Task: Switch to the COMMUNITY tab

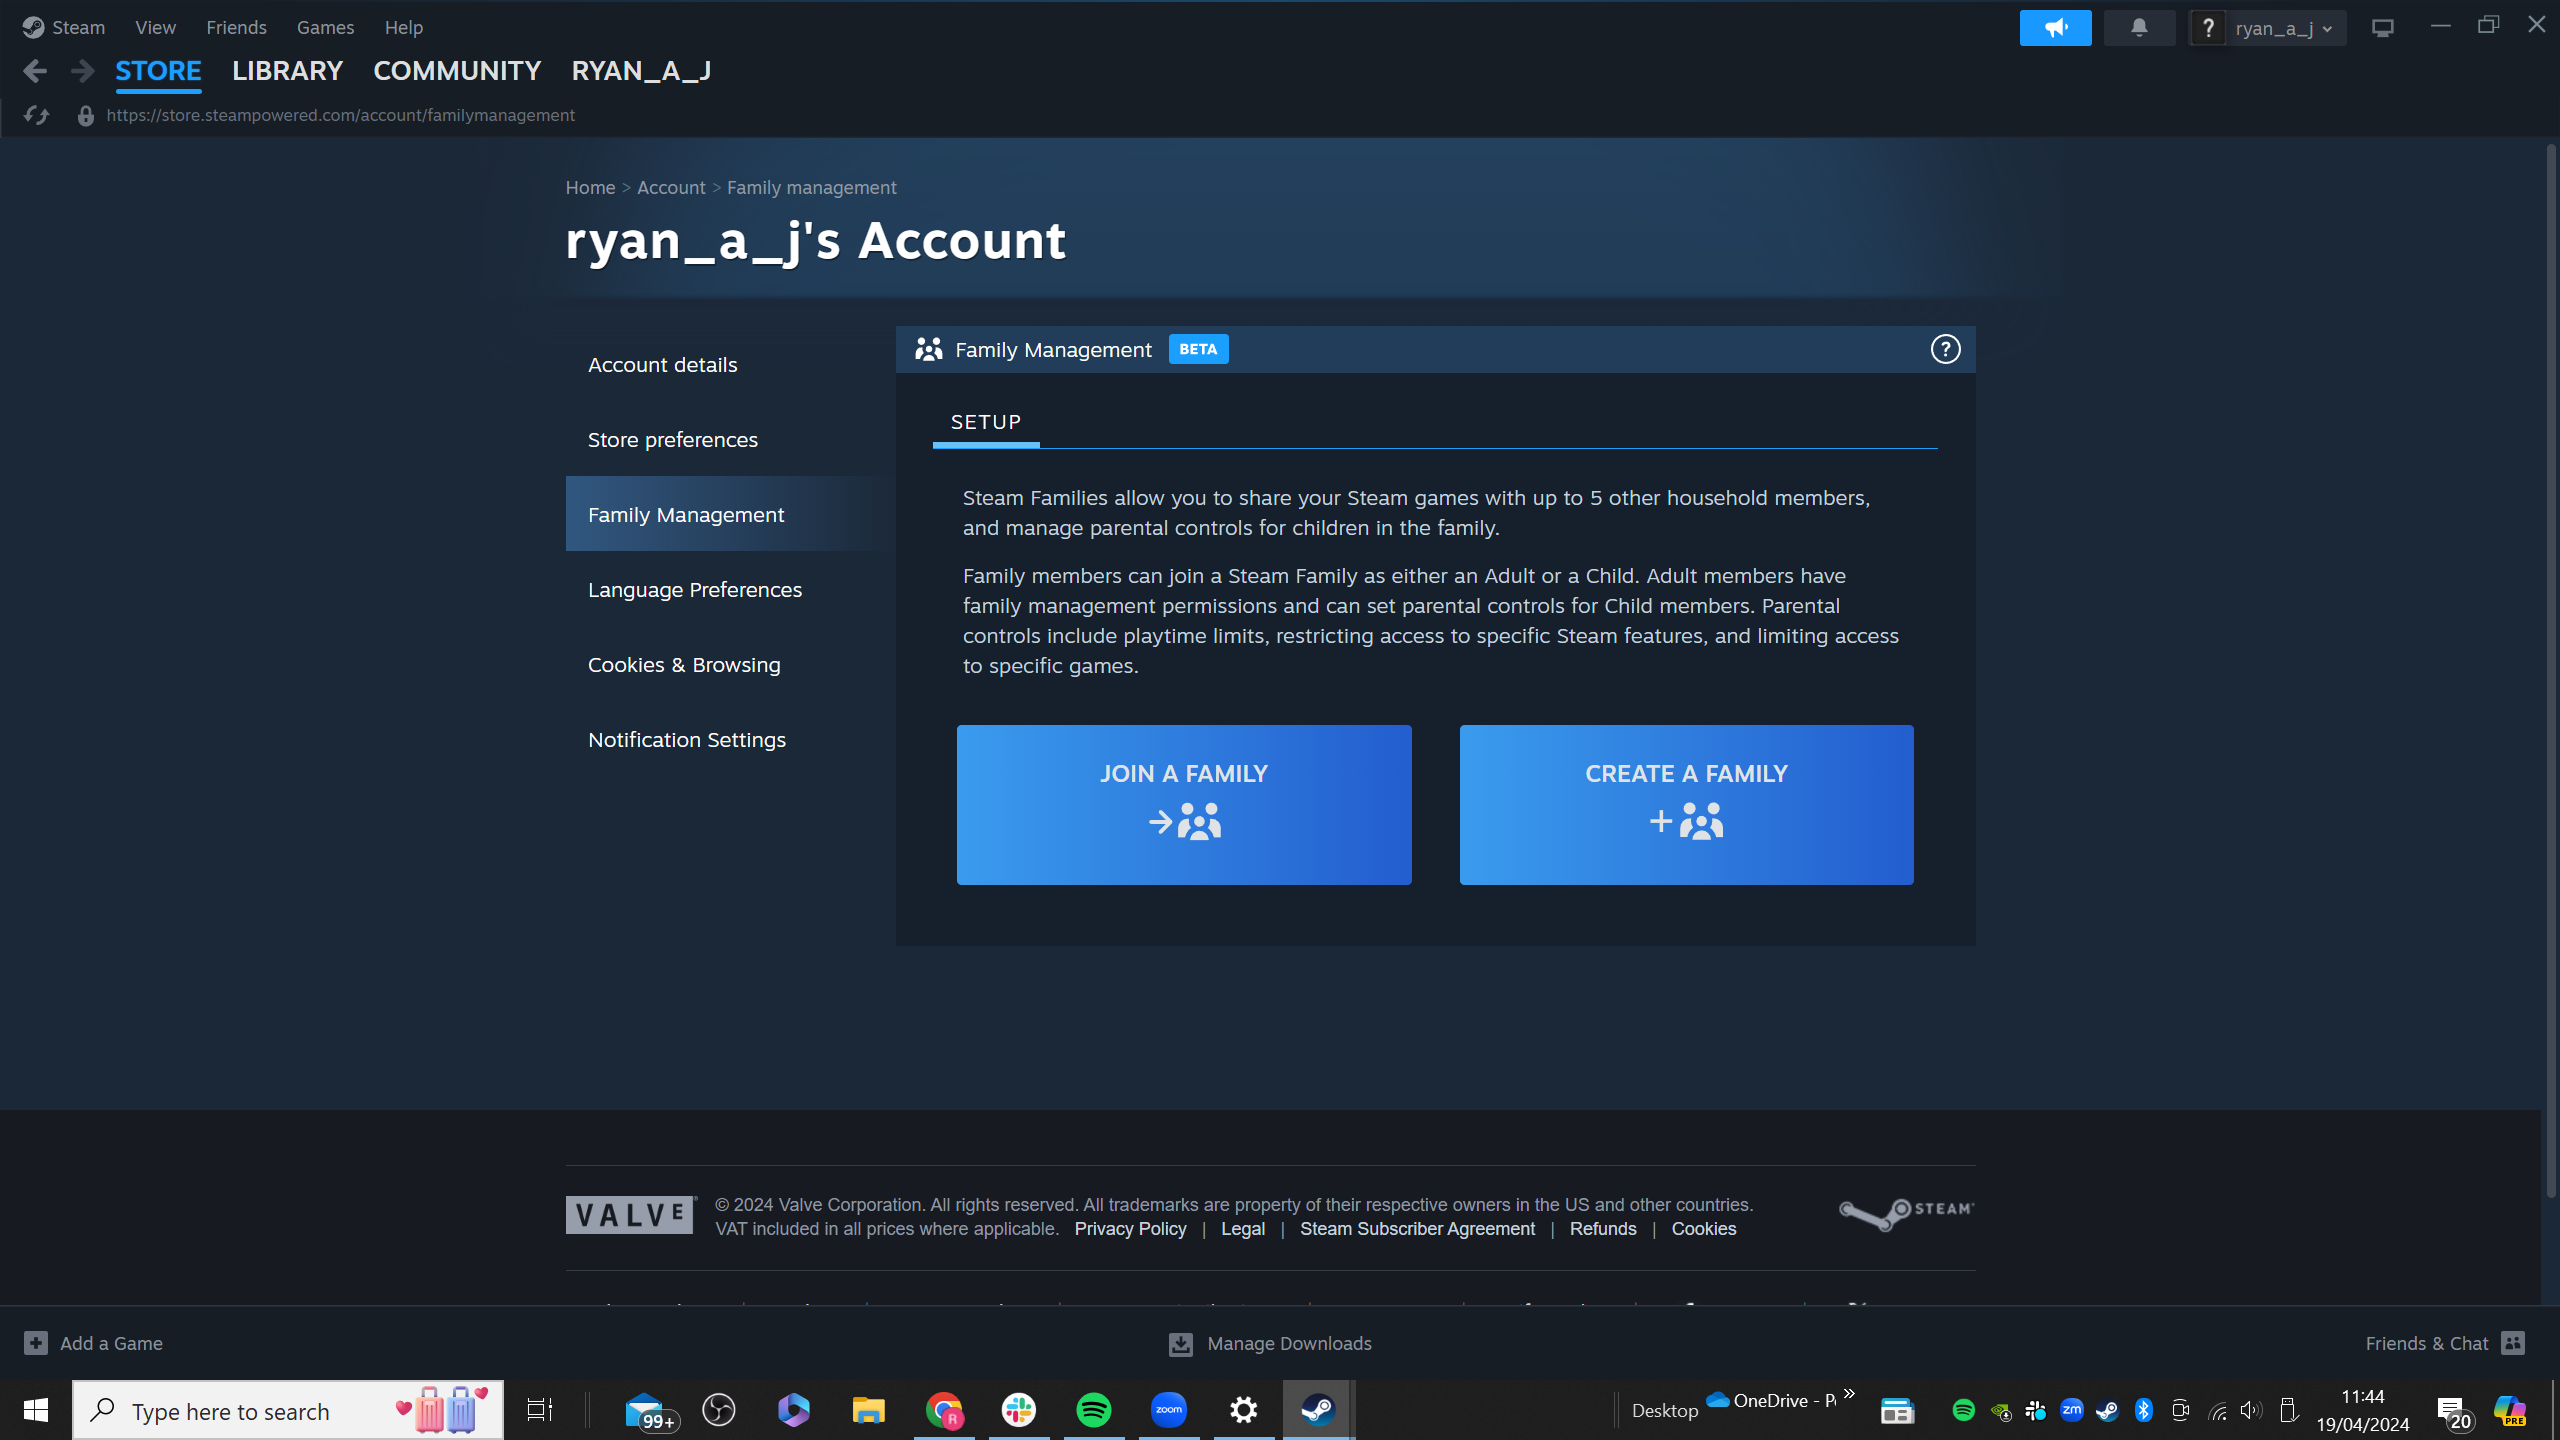Action: coord(457,71)
